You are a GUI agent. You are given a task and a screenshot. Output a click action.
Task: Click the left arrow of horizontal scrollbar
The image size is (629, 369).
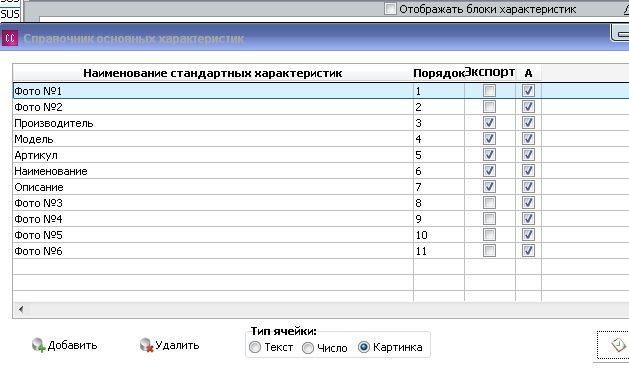20,309
